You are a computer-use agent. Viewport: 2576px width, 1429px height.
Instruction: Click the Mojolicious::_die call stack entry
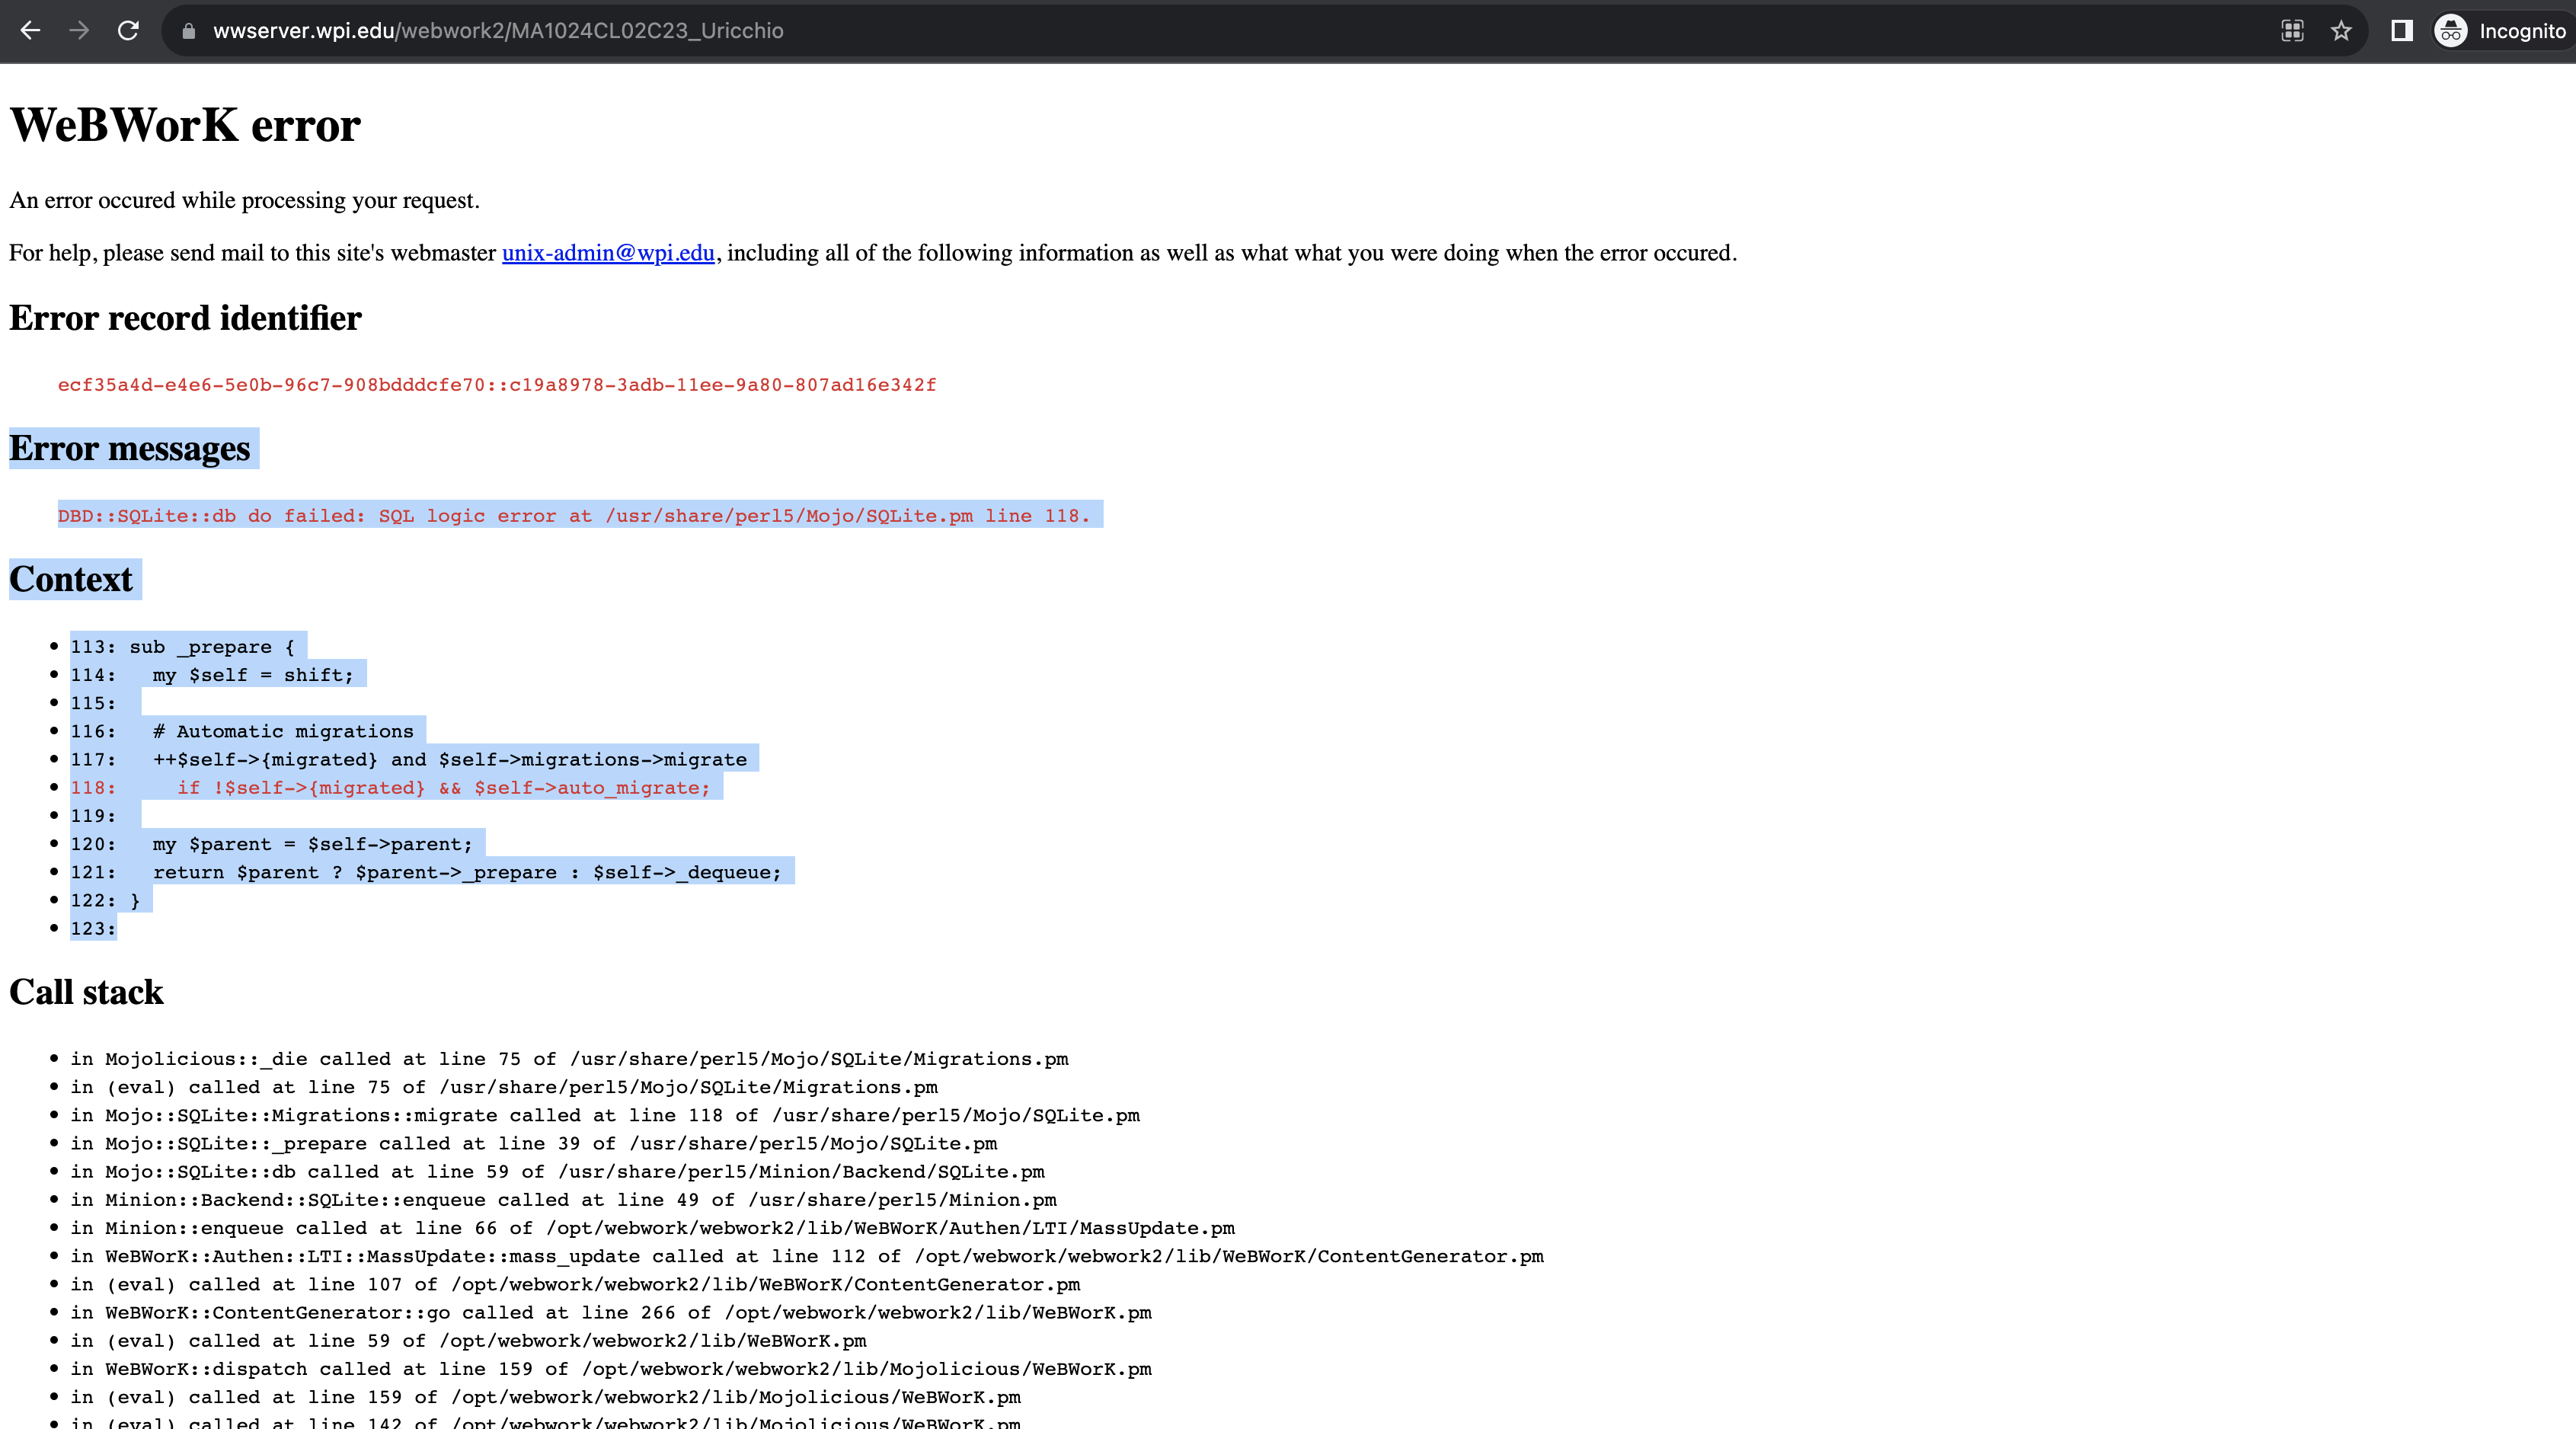[568, 1059]
